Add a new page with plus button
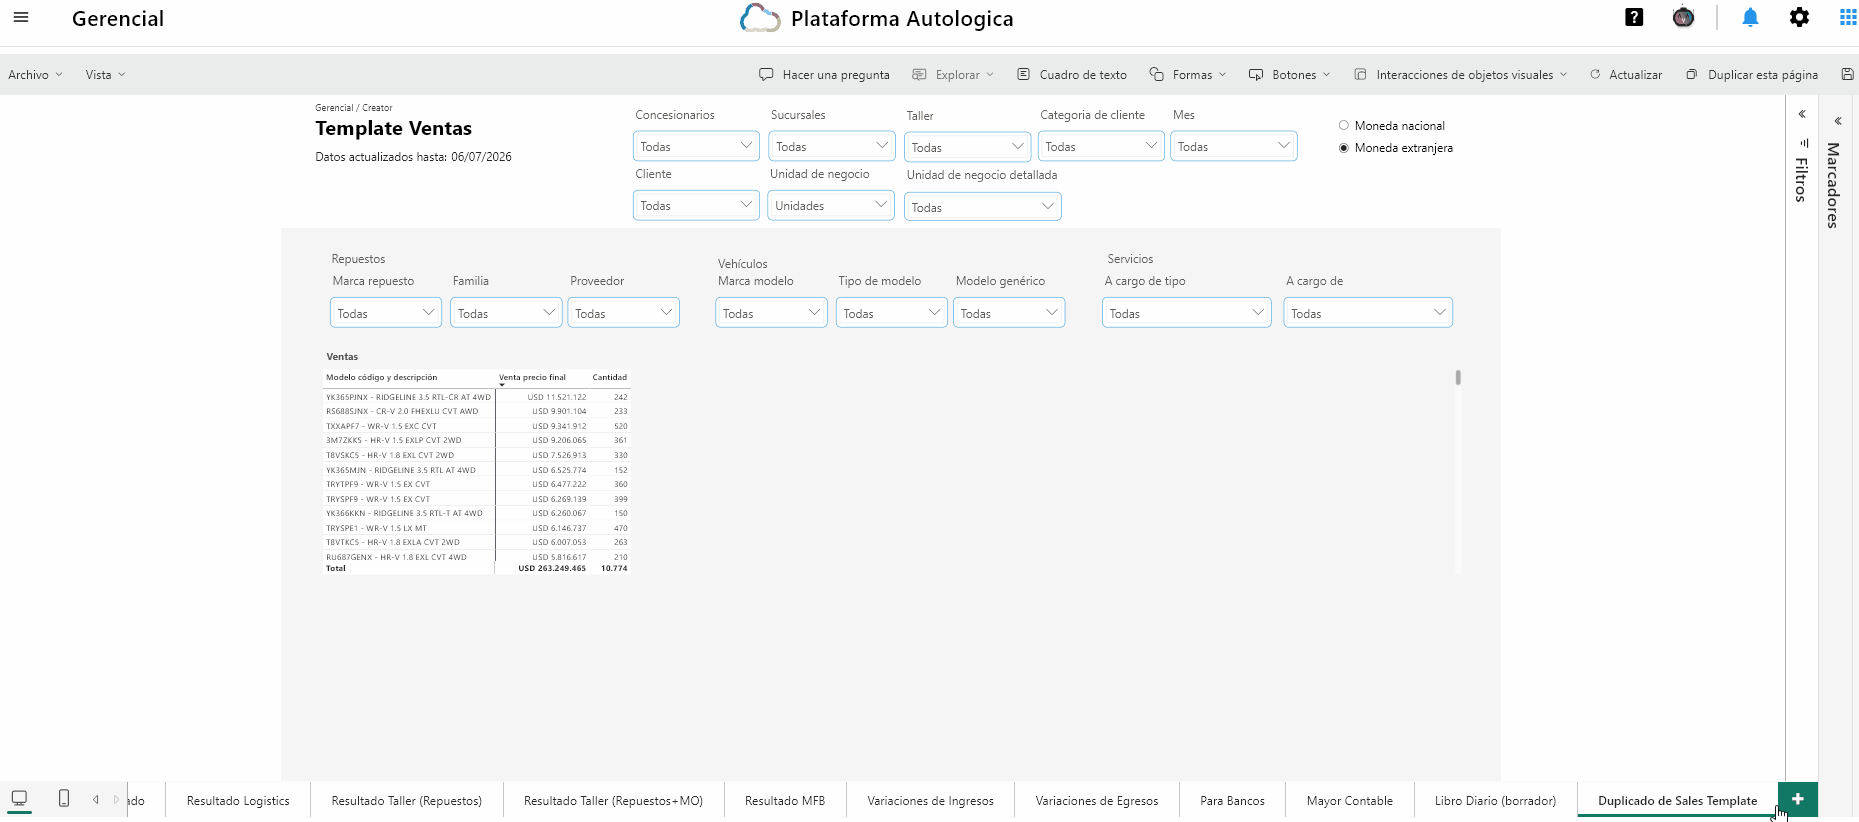Screen dimensions: 1859x822 (1798, 799)
